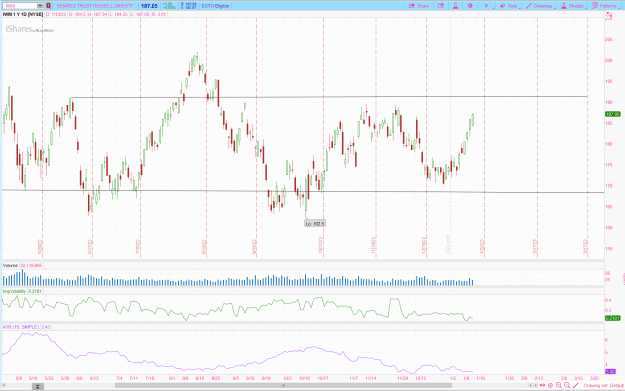The height and width of the screenshot is (391, 625).
Task: Click the blue bid/ask sizes icon
Action: tap(189, 6)
